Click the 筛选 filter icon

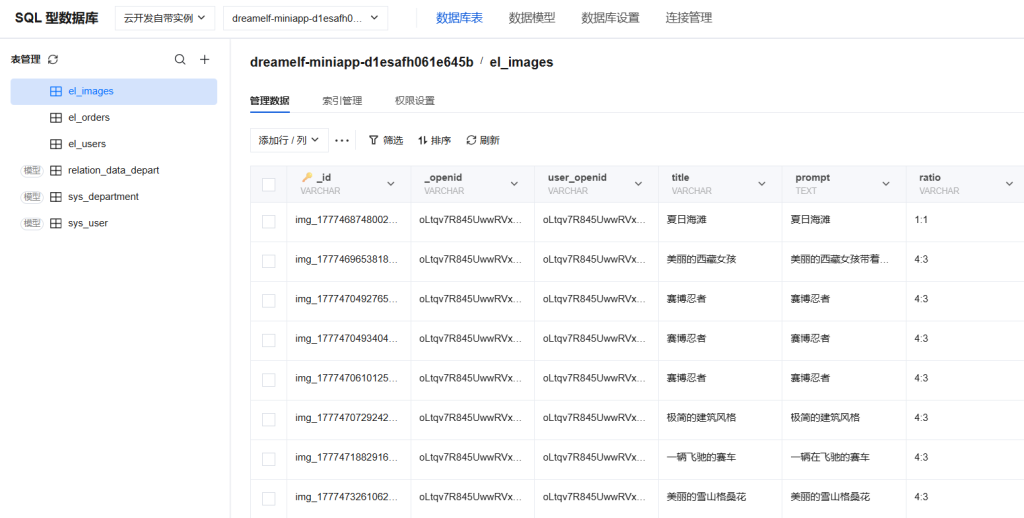[x=374, y=141]
